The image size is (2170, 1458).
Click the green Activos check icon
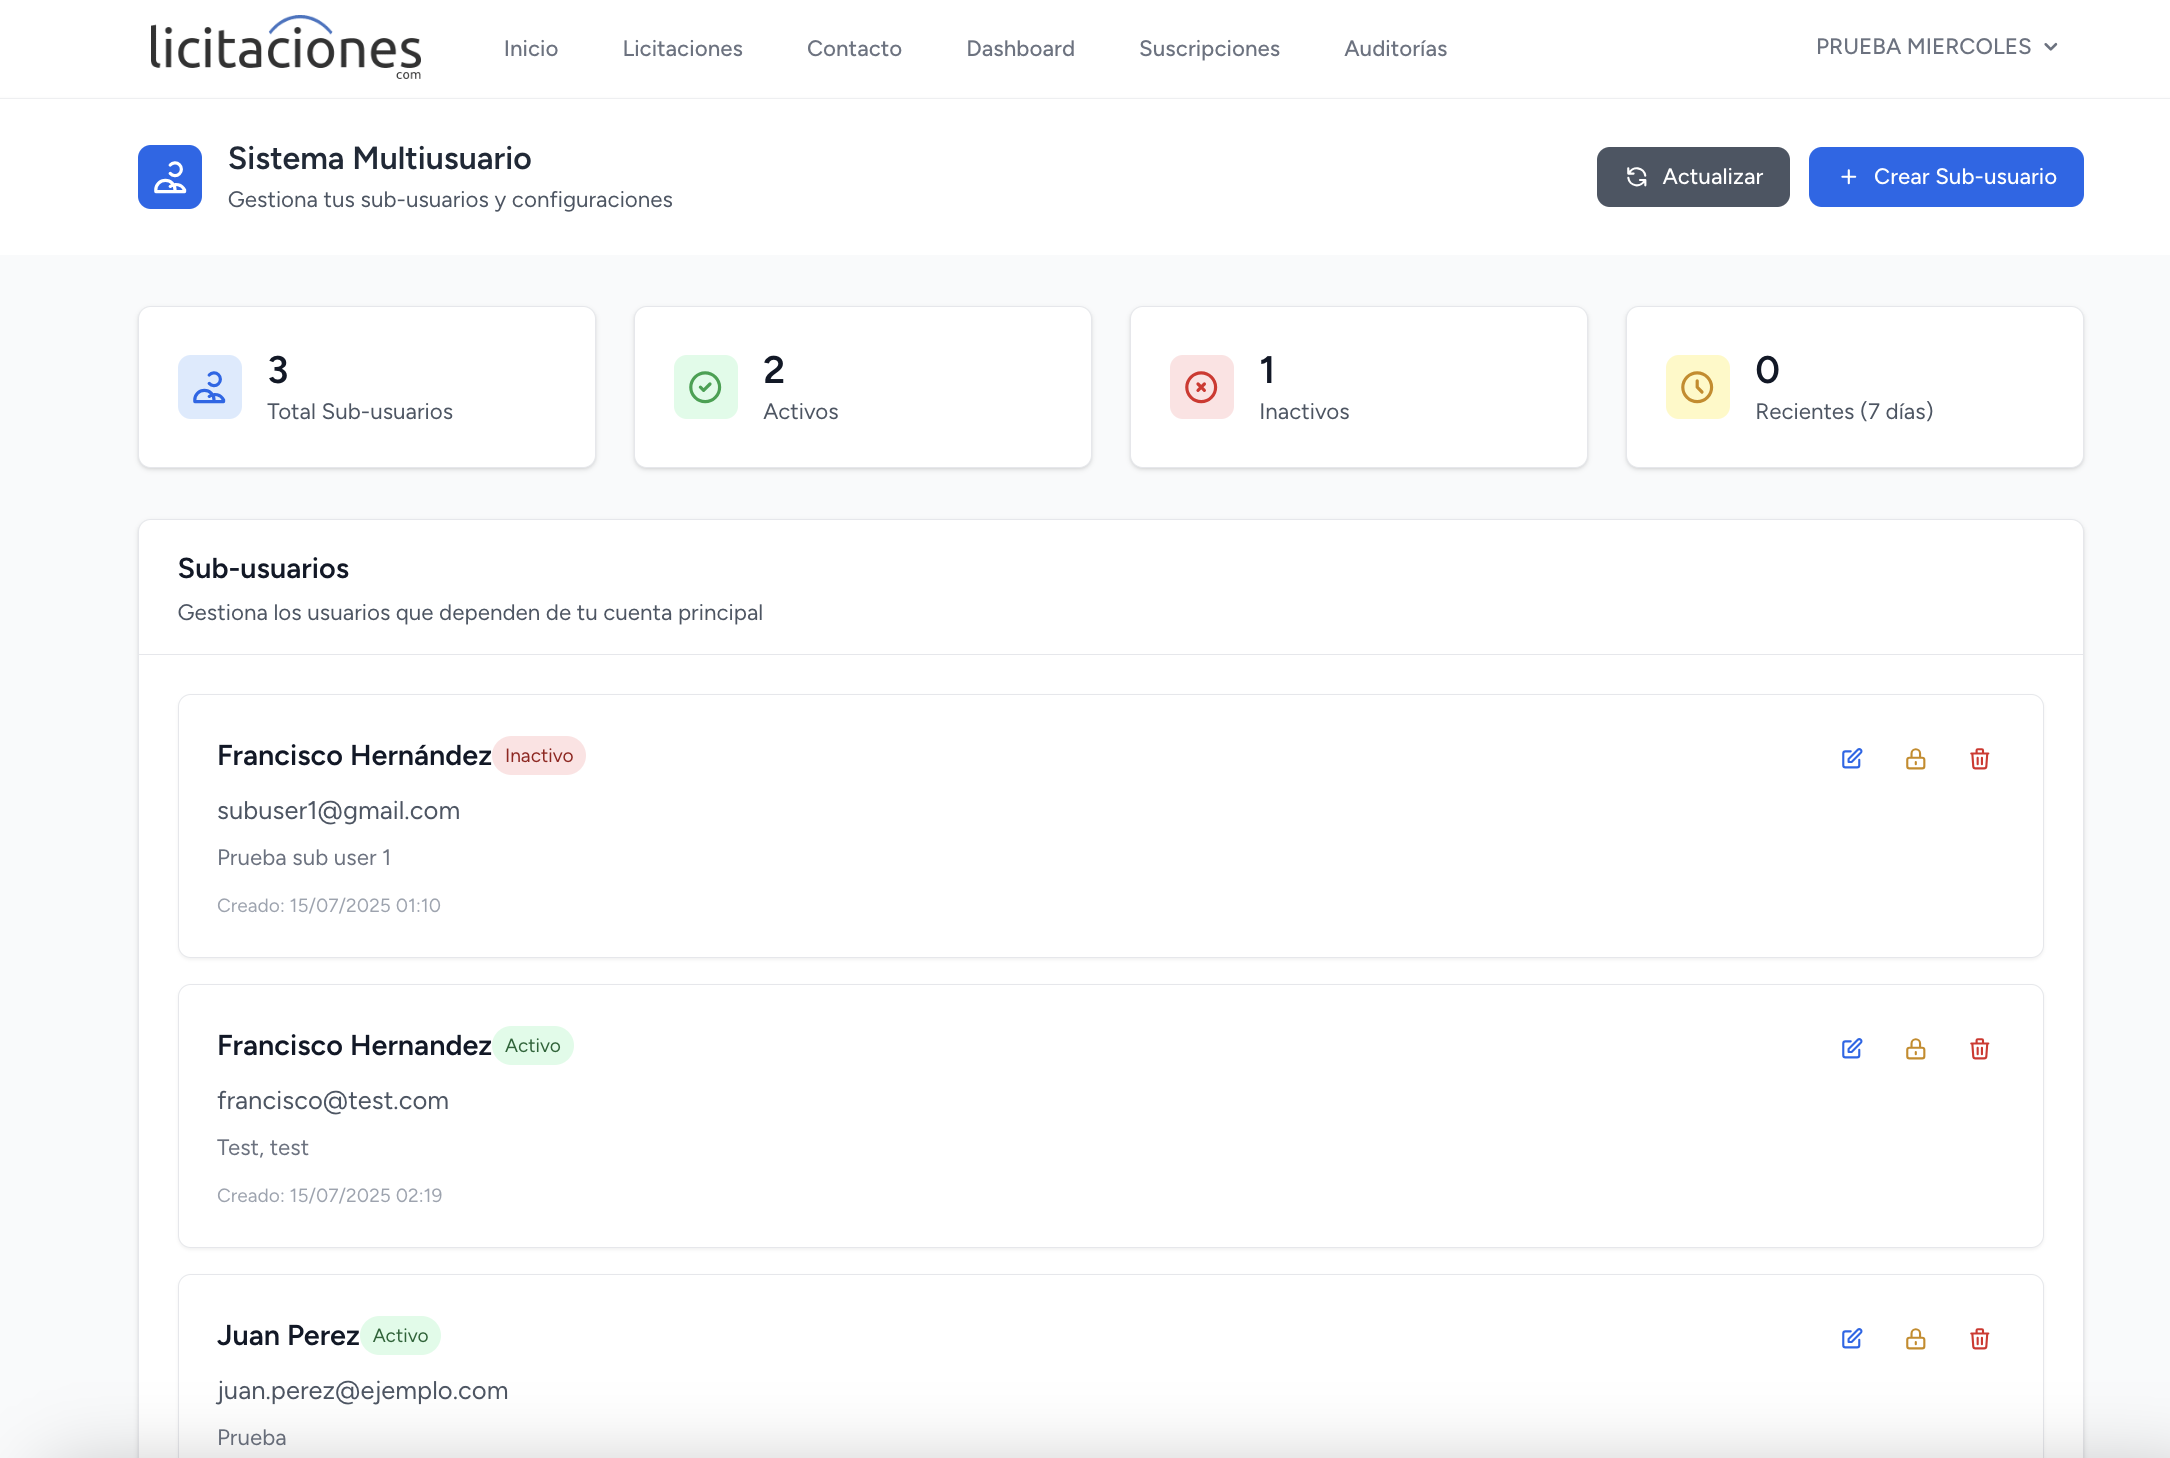[706, 387]
